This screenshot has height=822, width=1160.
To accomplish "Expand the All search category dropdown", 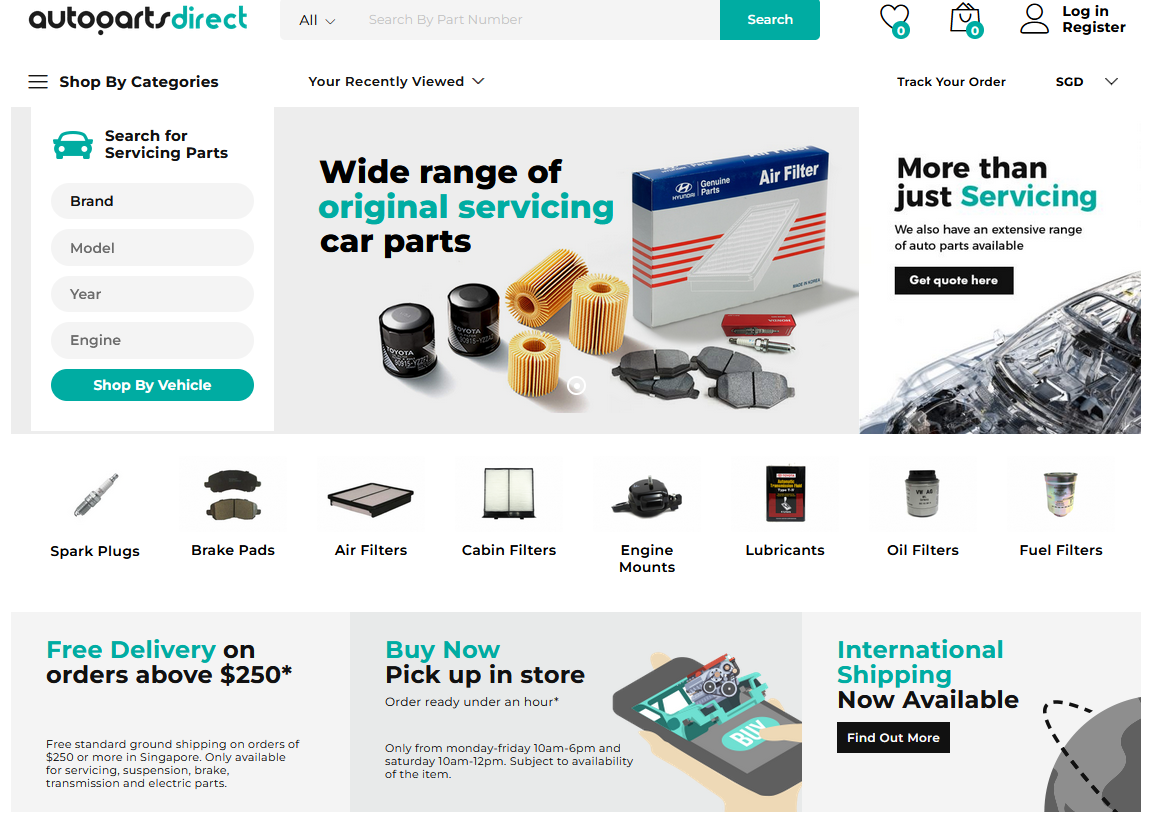I will pos(317,20).
